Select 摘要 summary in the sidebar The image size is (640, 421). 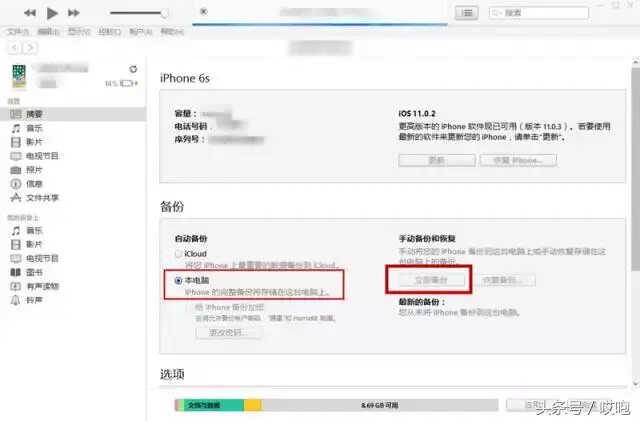(x=73, y=114)
